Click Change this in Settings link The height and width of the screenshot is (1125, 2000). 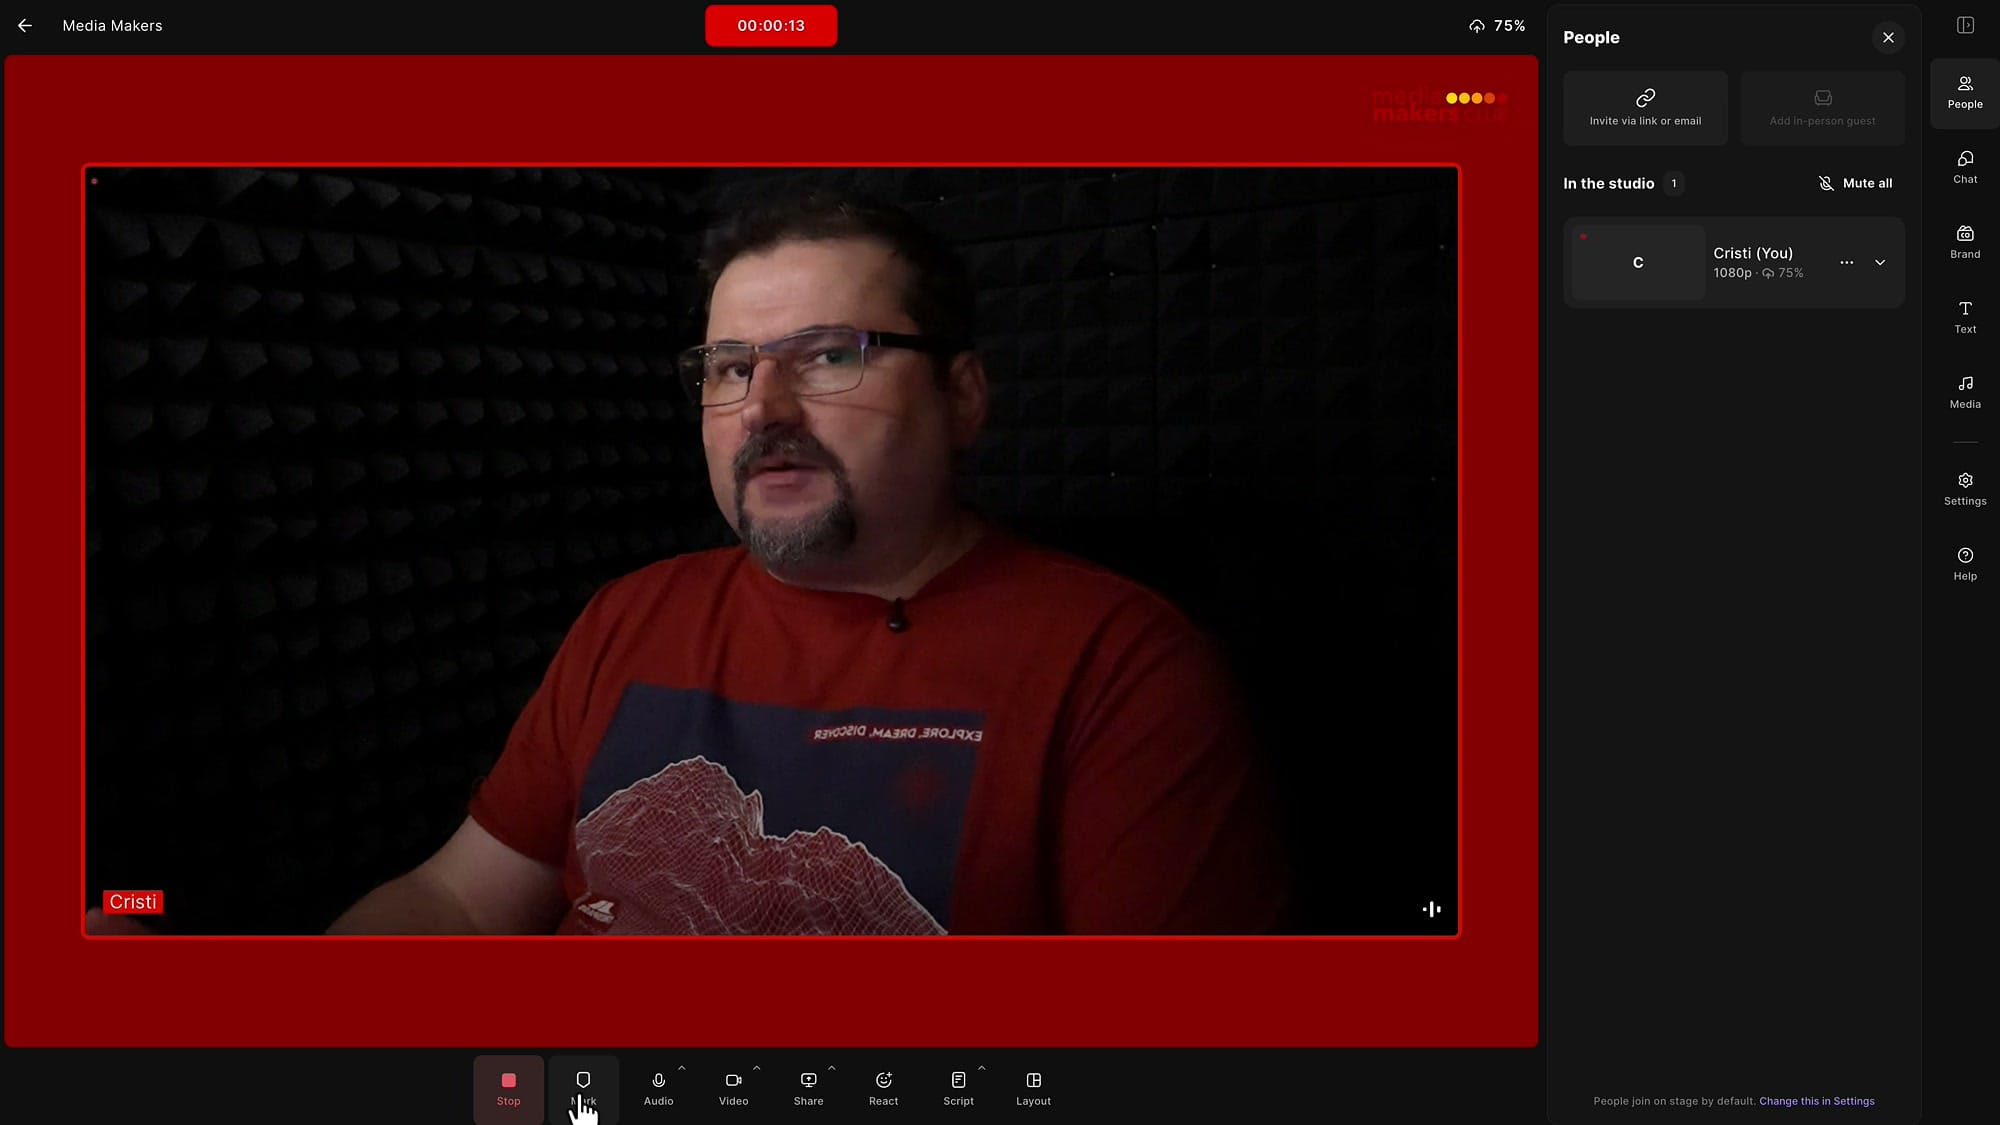pos(1817,1101)
